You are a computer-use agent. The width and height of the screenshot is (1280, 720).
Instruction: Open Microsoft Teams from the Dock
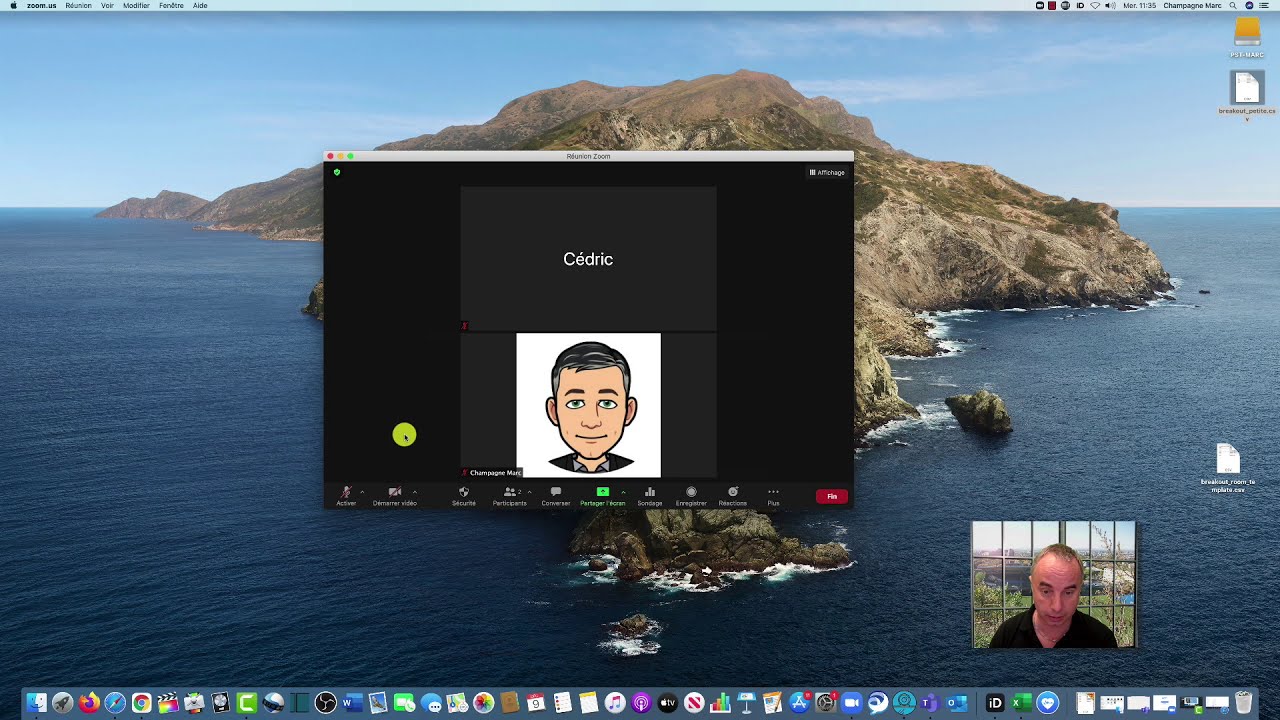click(x=929, y=703)
